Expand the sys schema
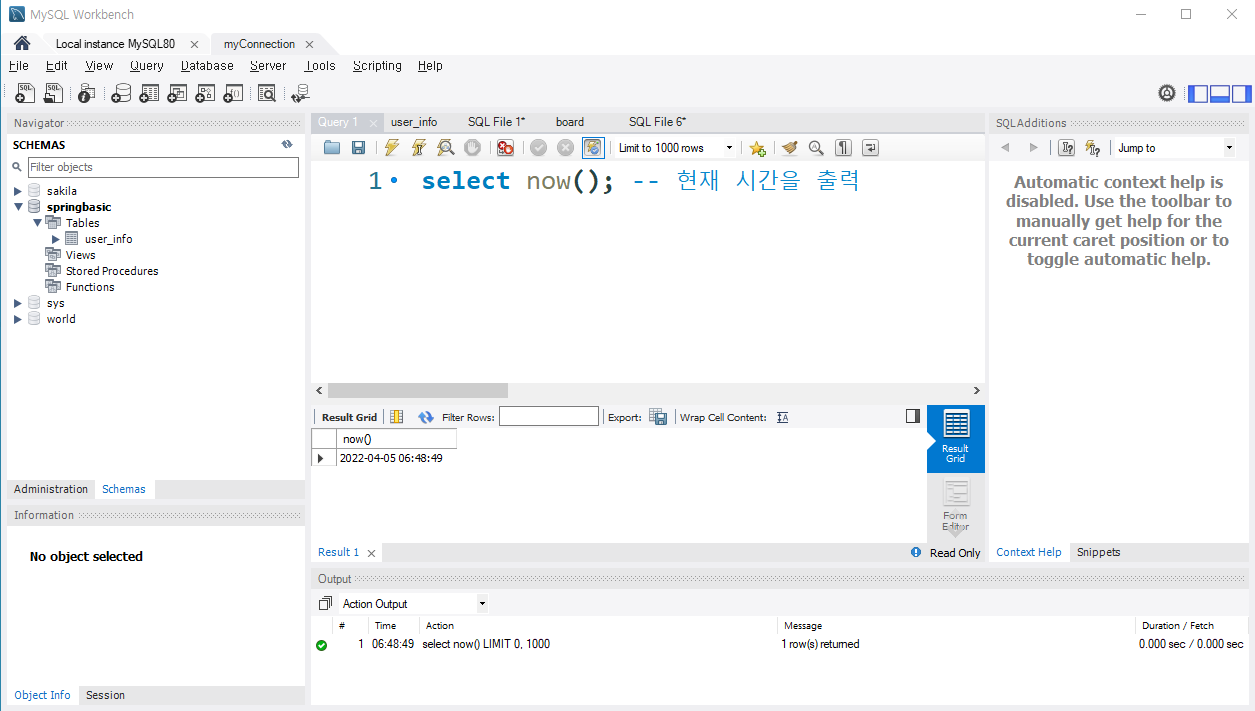 click(18, 303)
